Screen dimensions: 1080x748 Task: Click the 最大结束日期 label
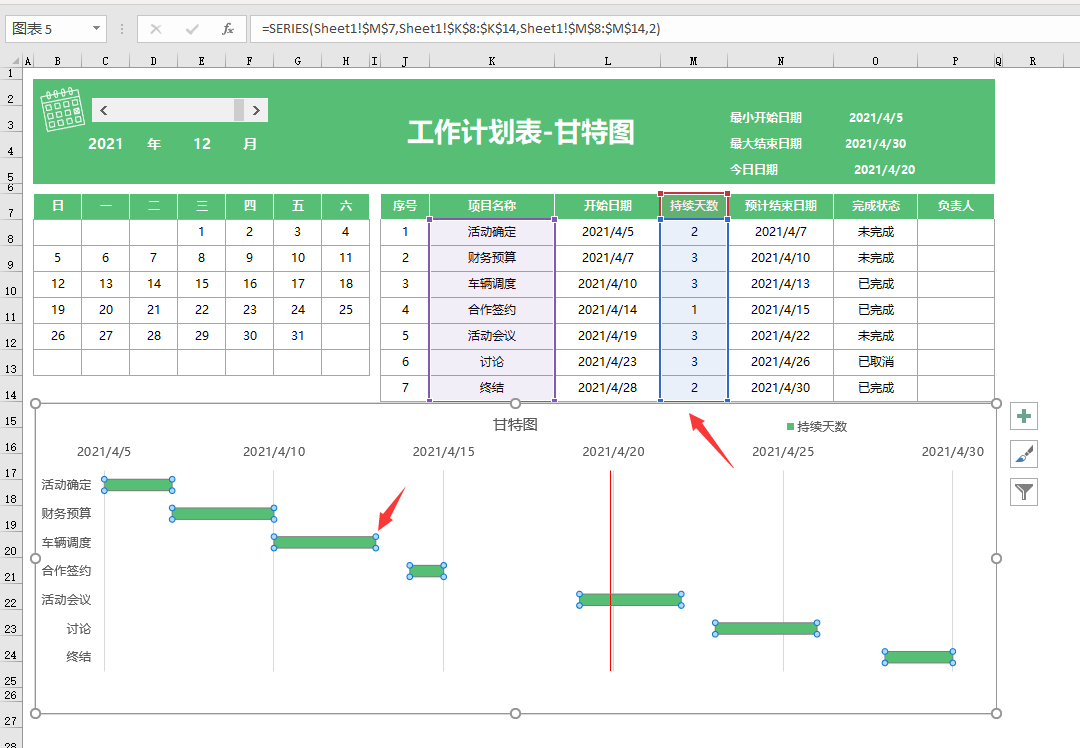[766, 144]
